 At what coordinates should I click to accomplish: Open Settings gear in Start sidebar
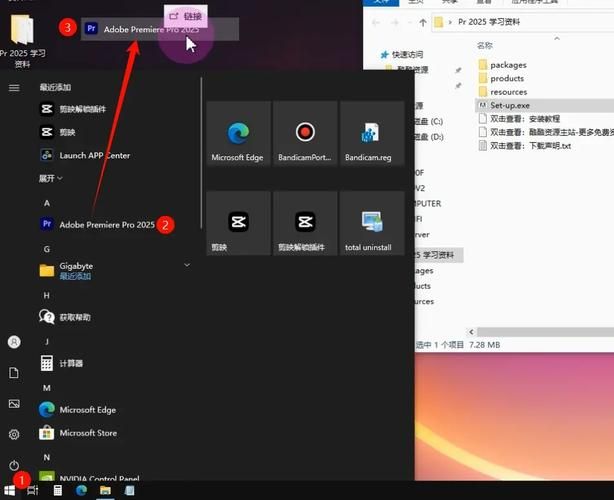tap(14, 434)
